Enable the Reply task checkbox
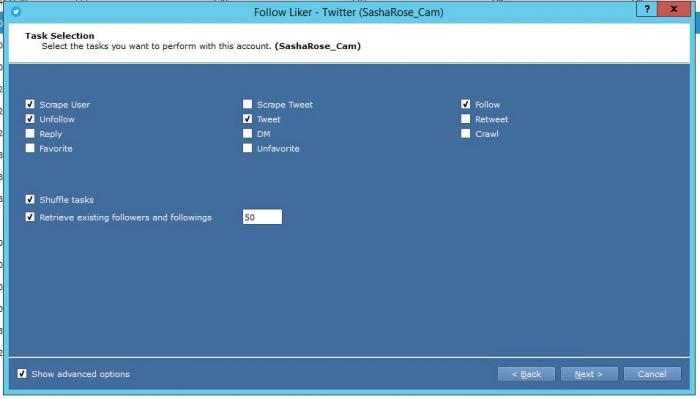This screenshot has height=399, width=700. (30, 133)
